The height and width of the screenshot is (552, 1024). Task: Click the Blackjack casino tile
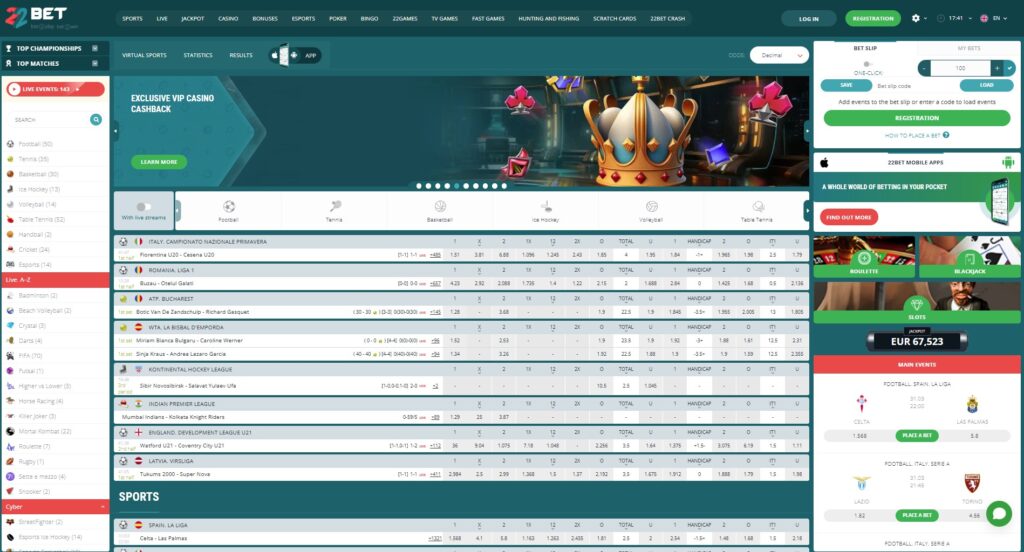click(x=970, y=257)
